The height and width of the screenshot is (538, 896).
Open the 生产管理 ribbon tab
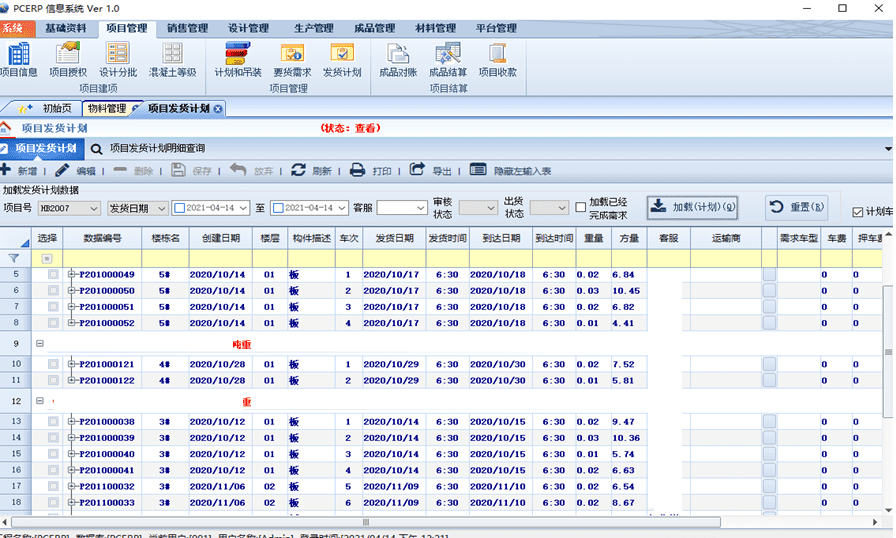(314, 28)
